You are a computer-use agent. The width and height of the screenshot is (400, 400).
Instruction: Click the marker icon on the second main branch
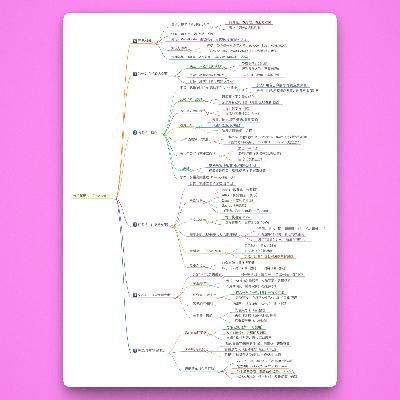click(135, 74)
